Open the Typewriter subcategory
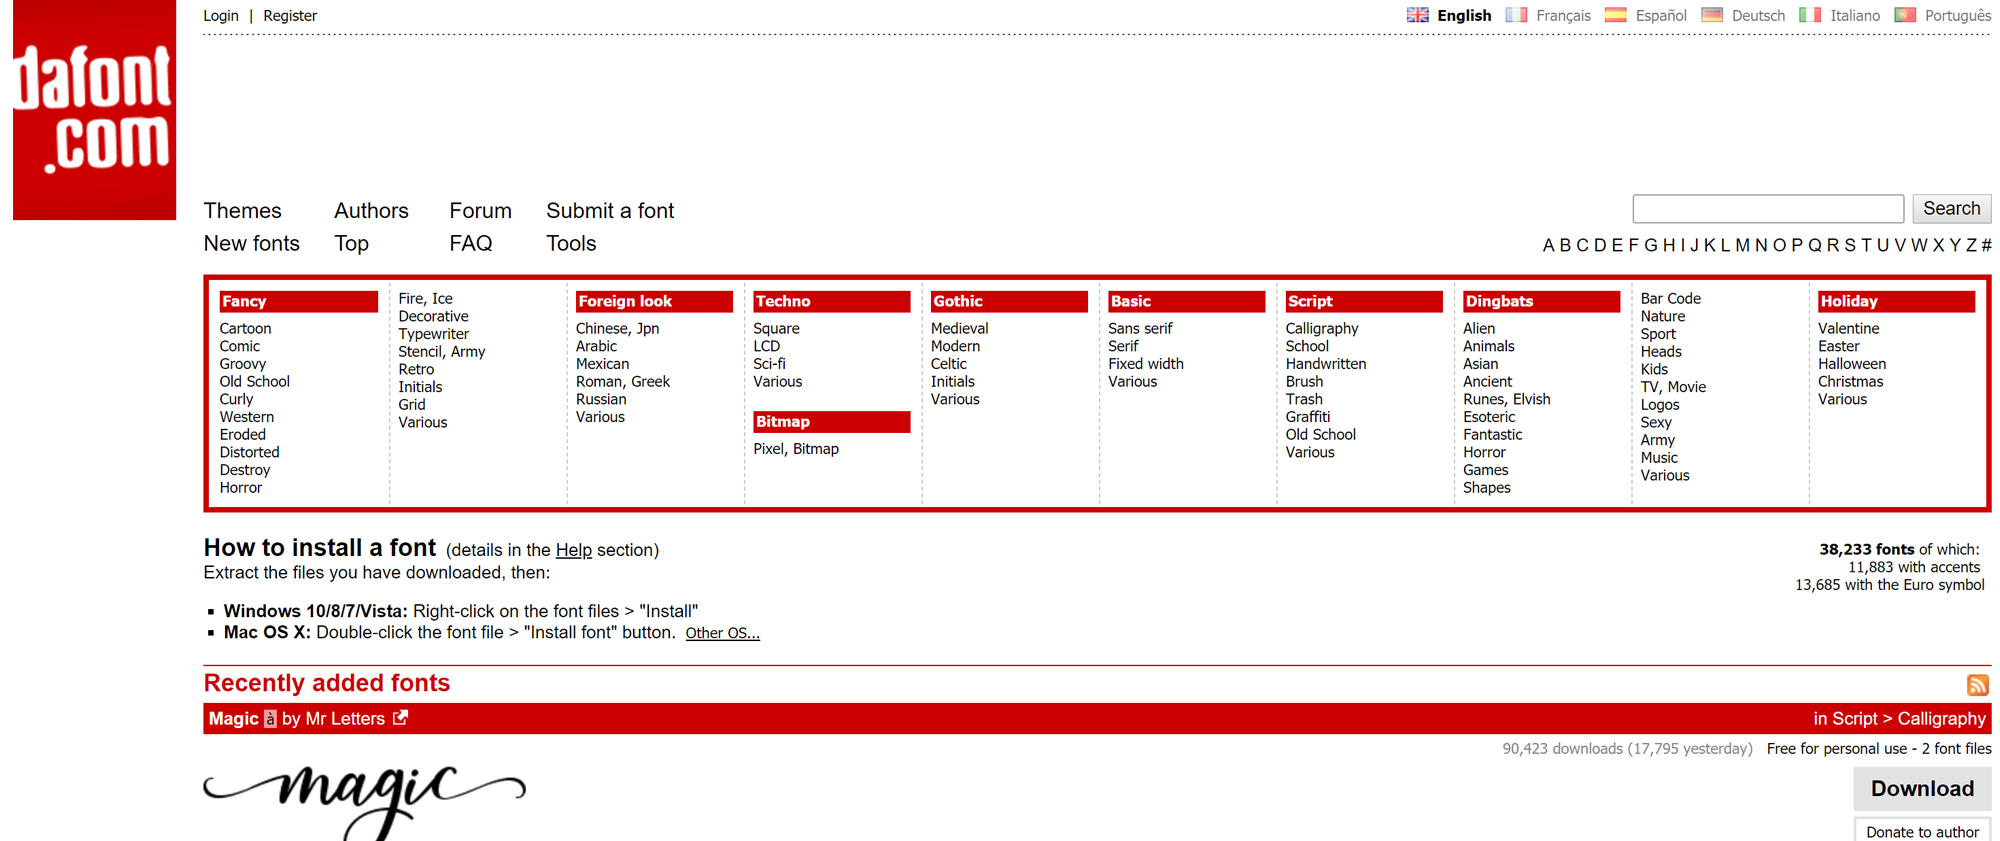Viewport: 2000px width, 841px height. click(433, 334)
